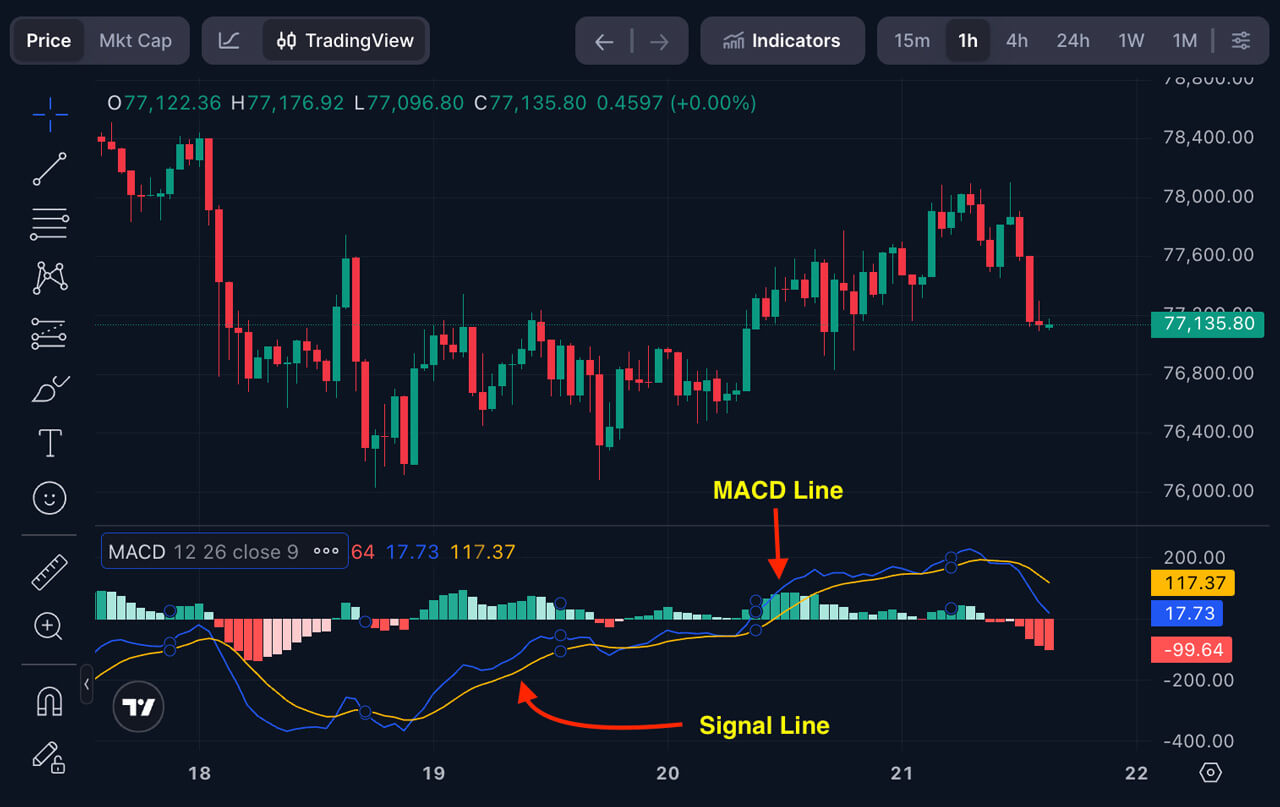Toggle the magnet snap mode
The width and height of the screenshot is (1280, 807).
pos(50,701)
